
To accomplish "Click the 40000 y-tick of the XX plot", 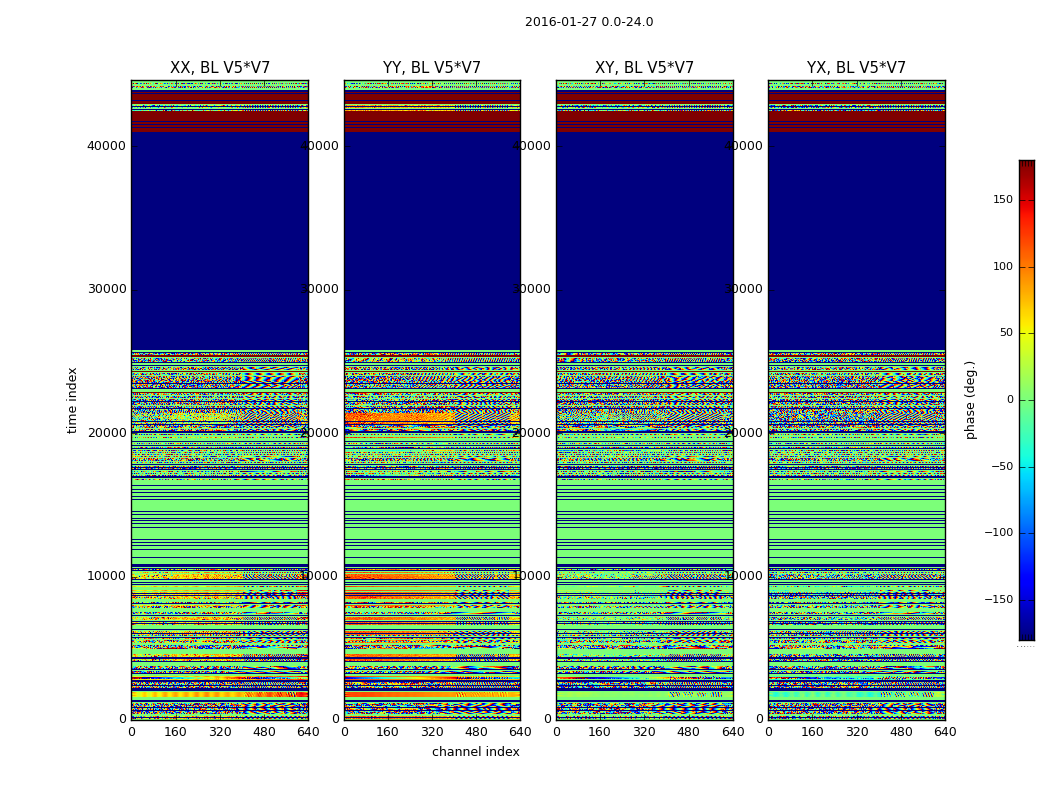I will [x=106, y=146].
